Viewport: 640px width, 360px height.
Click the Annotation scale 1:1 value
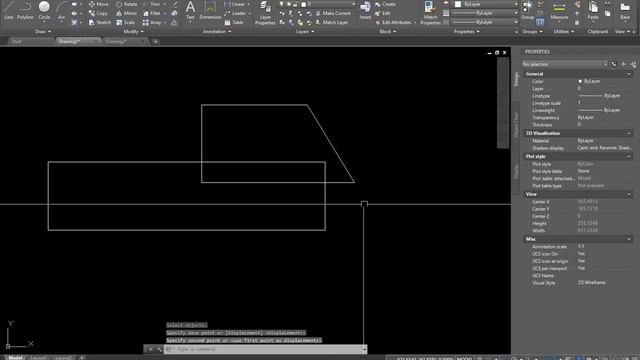click(x=581, y=247)
